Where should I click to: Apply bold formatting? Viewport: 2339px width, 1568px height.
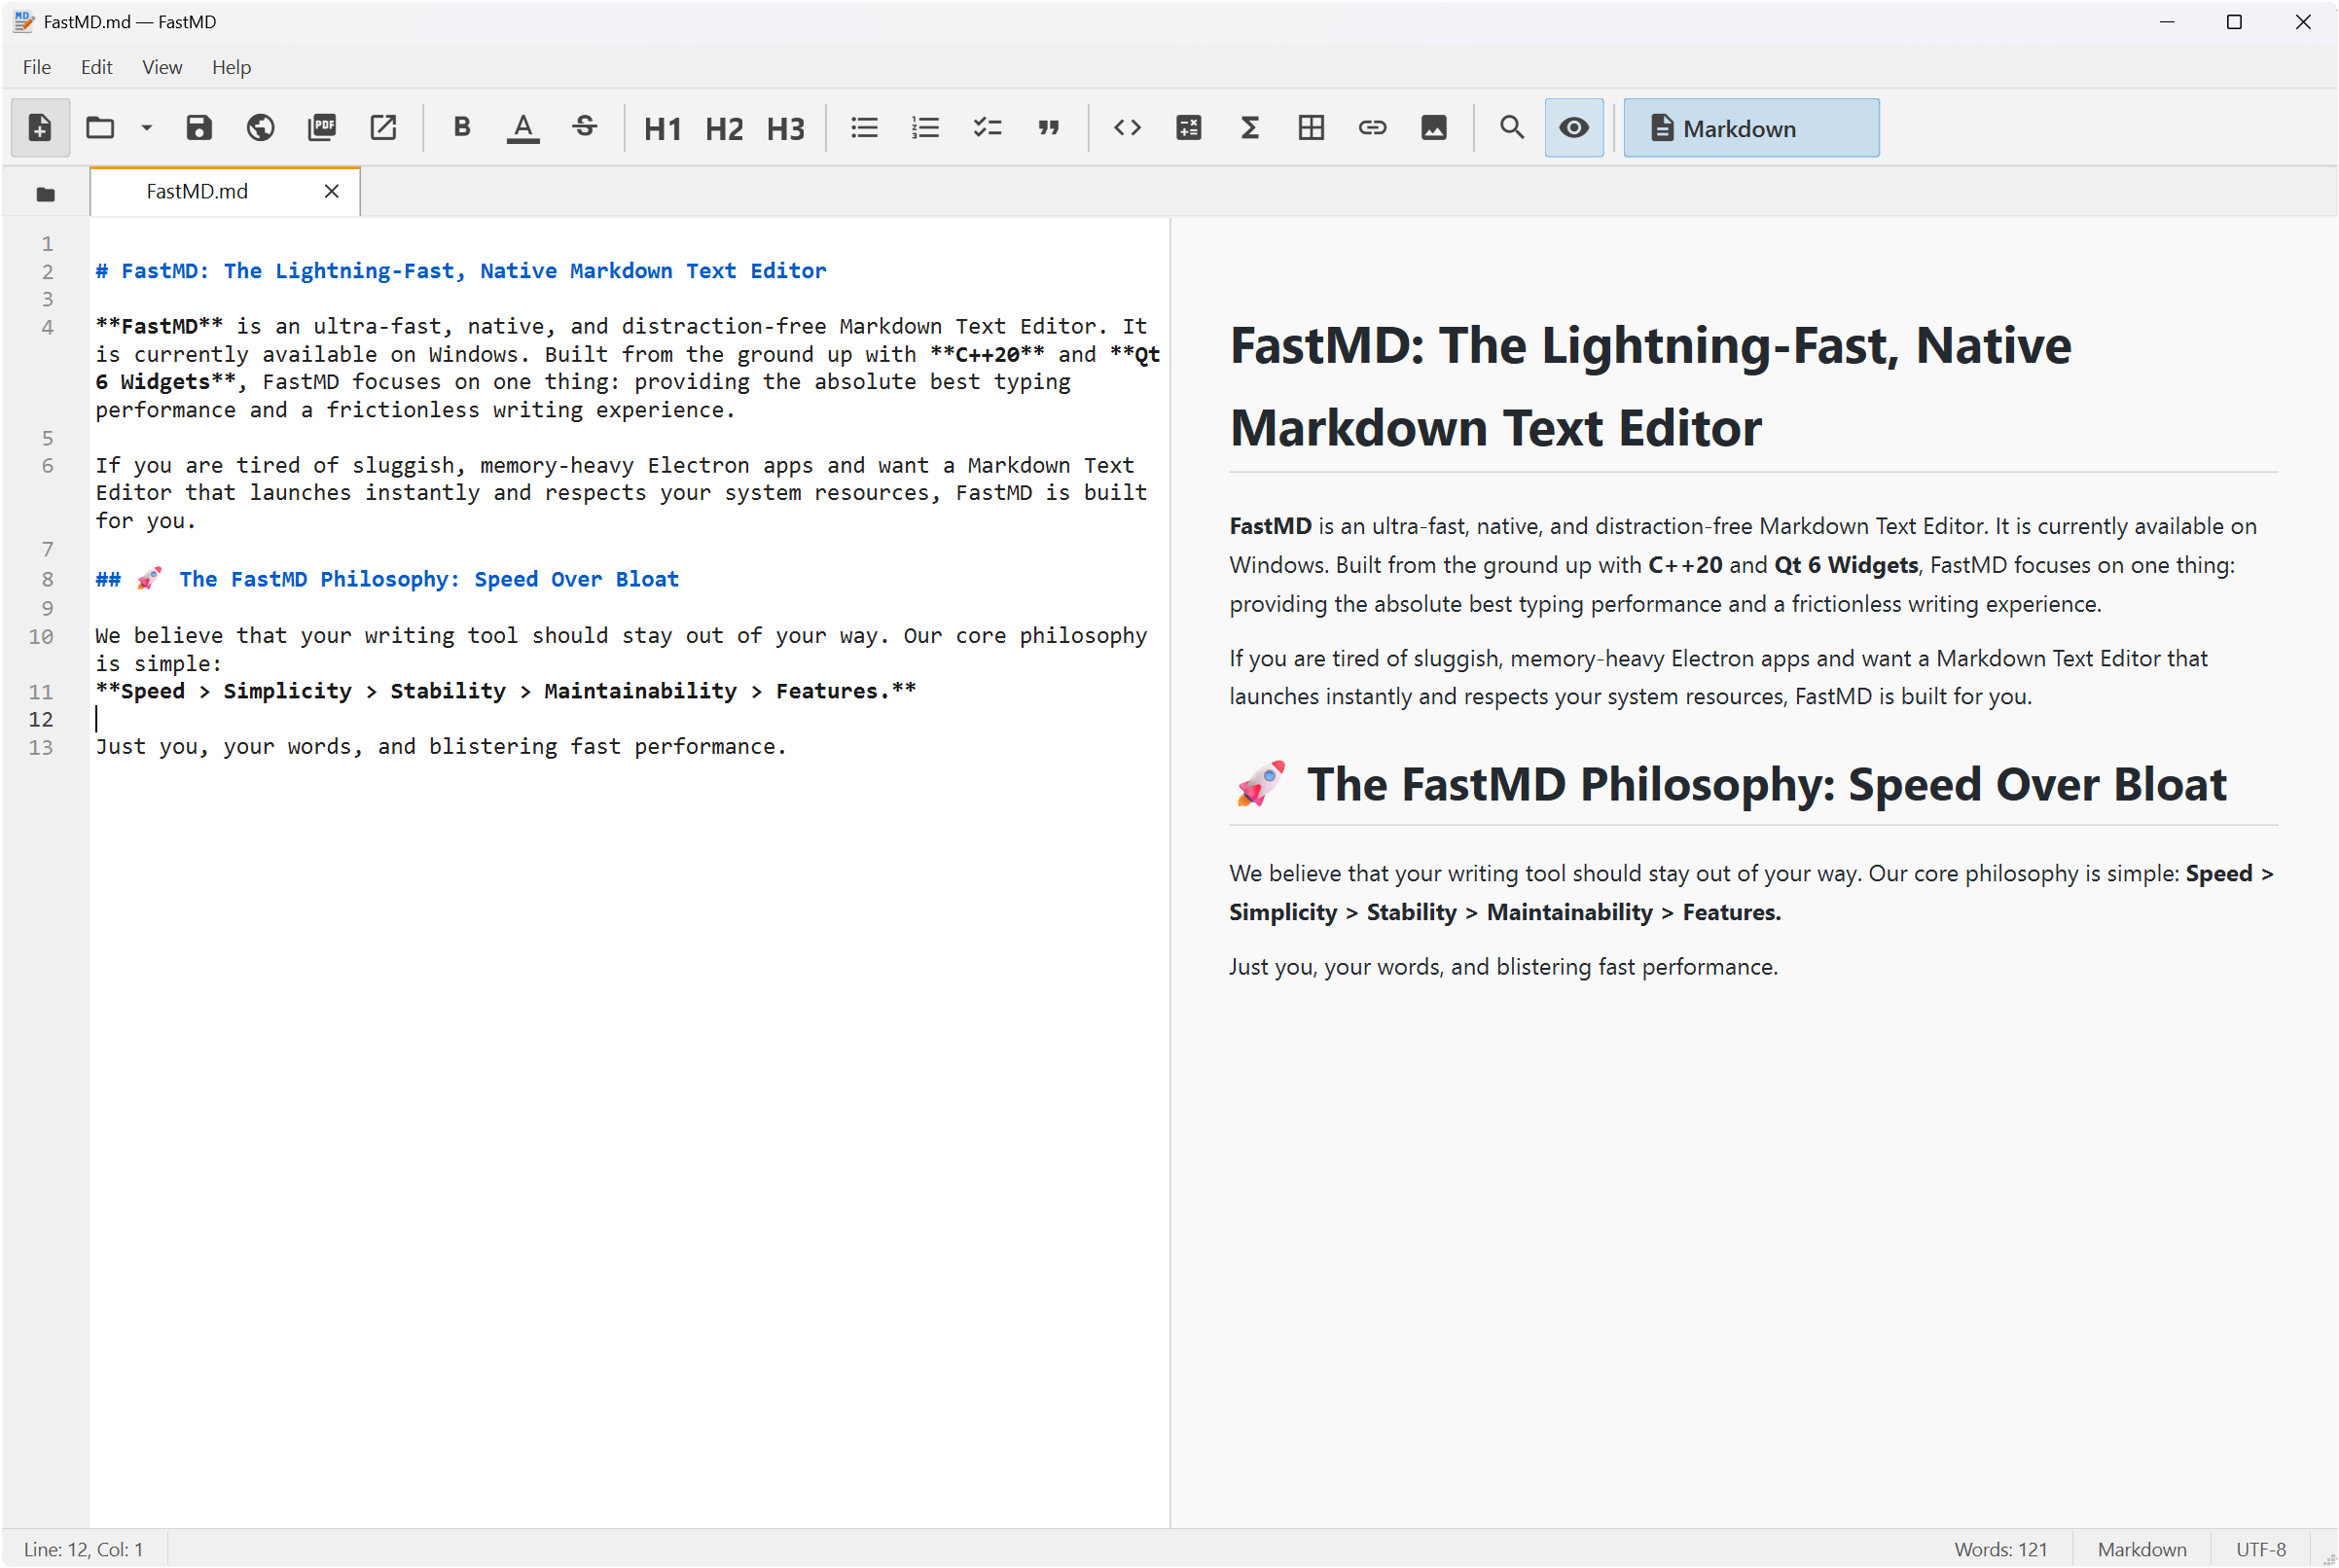461,128
